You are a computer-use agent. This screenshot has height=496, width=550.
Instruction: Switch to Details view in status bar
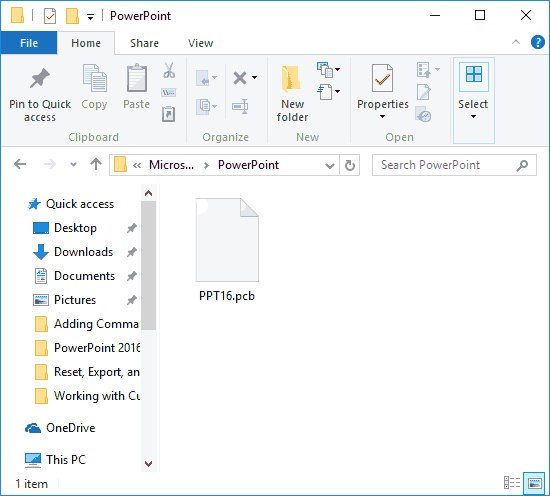coord(512,483)
